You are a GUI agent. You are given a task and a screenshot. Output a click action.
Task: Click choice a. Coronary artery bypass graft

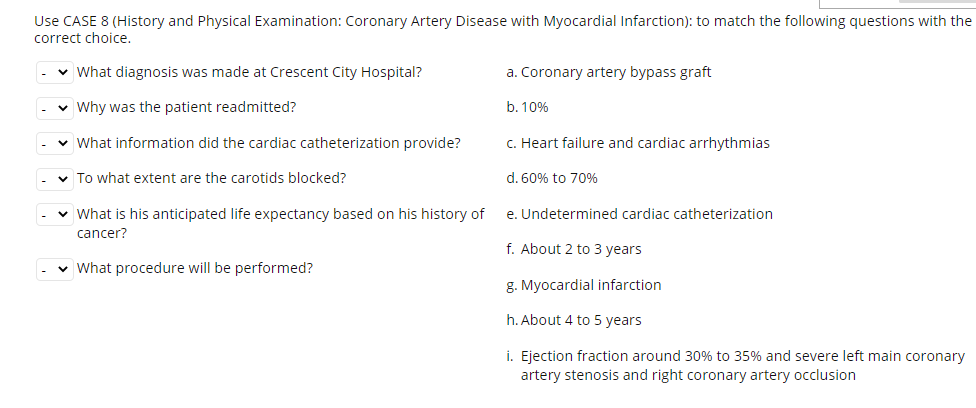(609, 72)
